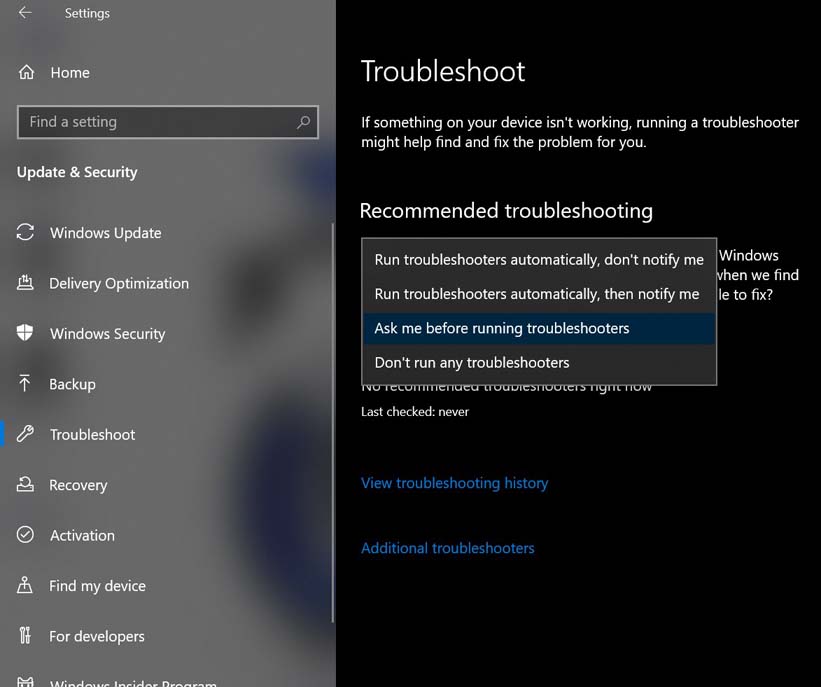
Task: Click the Update & Security heading
Action: [77, 172]
